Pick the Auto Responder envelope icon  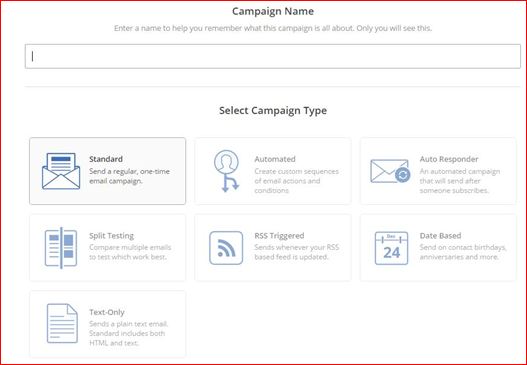pos(390,171)
